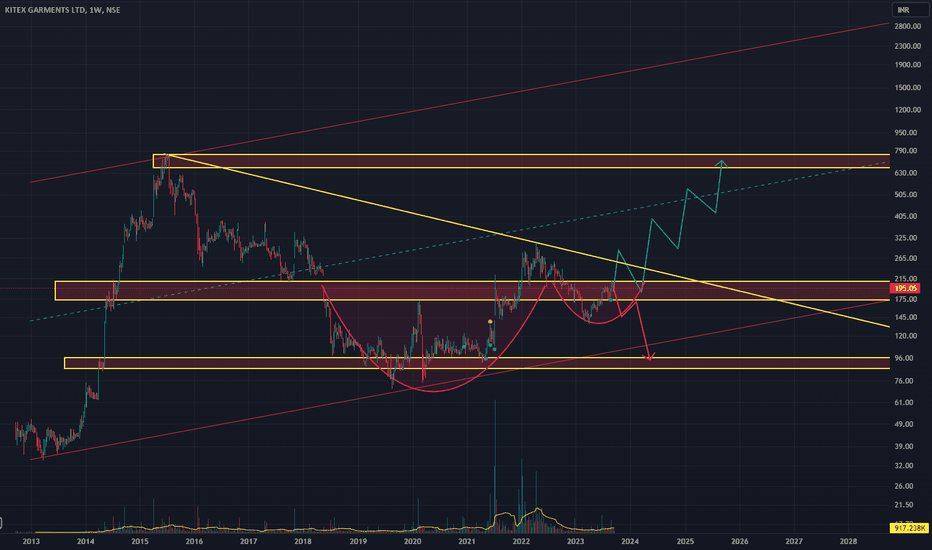Click the 120.00 price axis label

tap(906, 336)
